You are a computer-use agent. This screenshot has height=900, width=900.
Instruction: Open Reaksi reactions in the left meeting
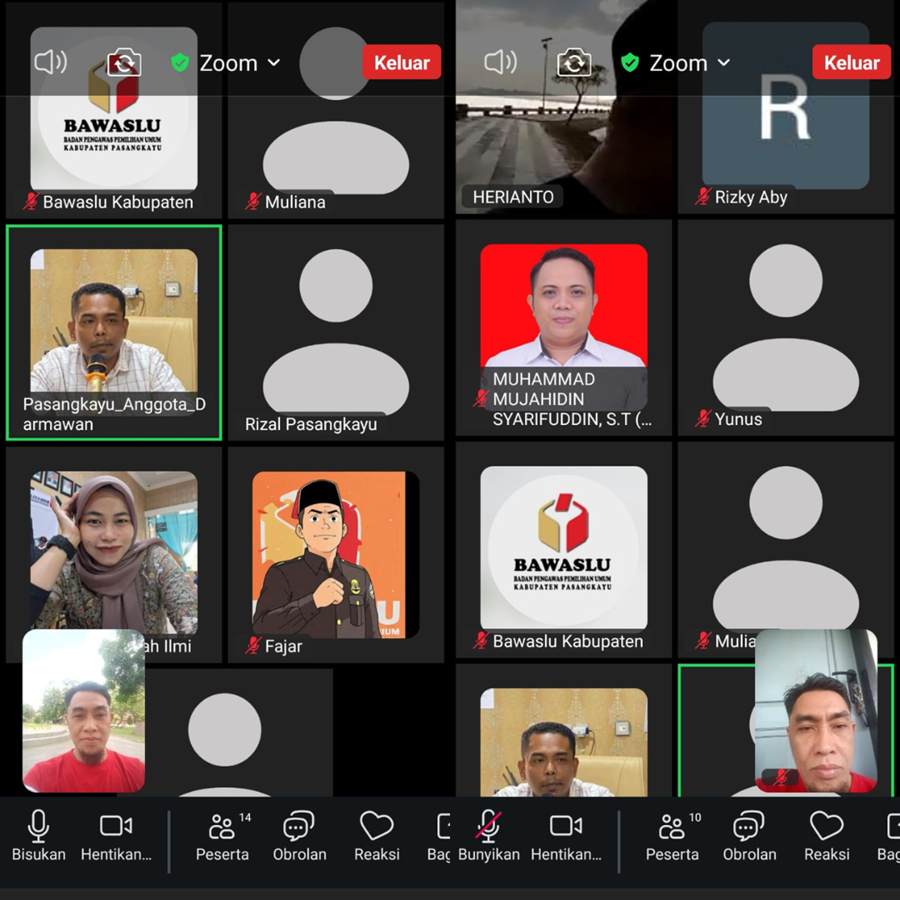point(377,836)
